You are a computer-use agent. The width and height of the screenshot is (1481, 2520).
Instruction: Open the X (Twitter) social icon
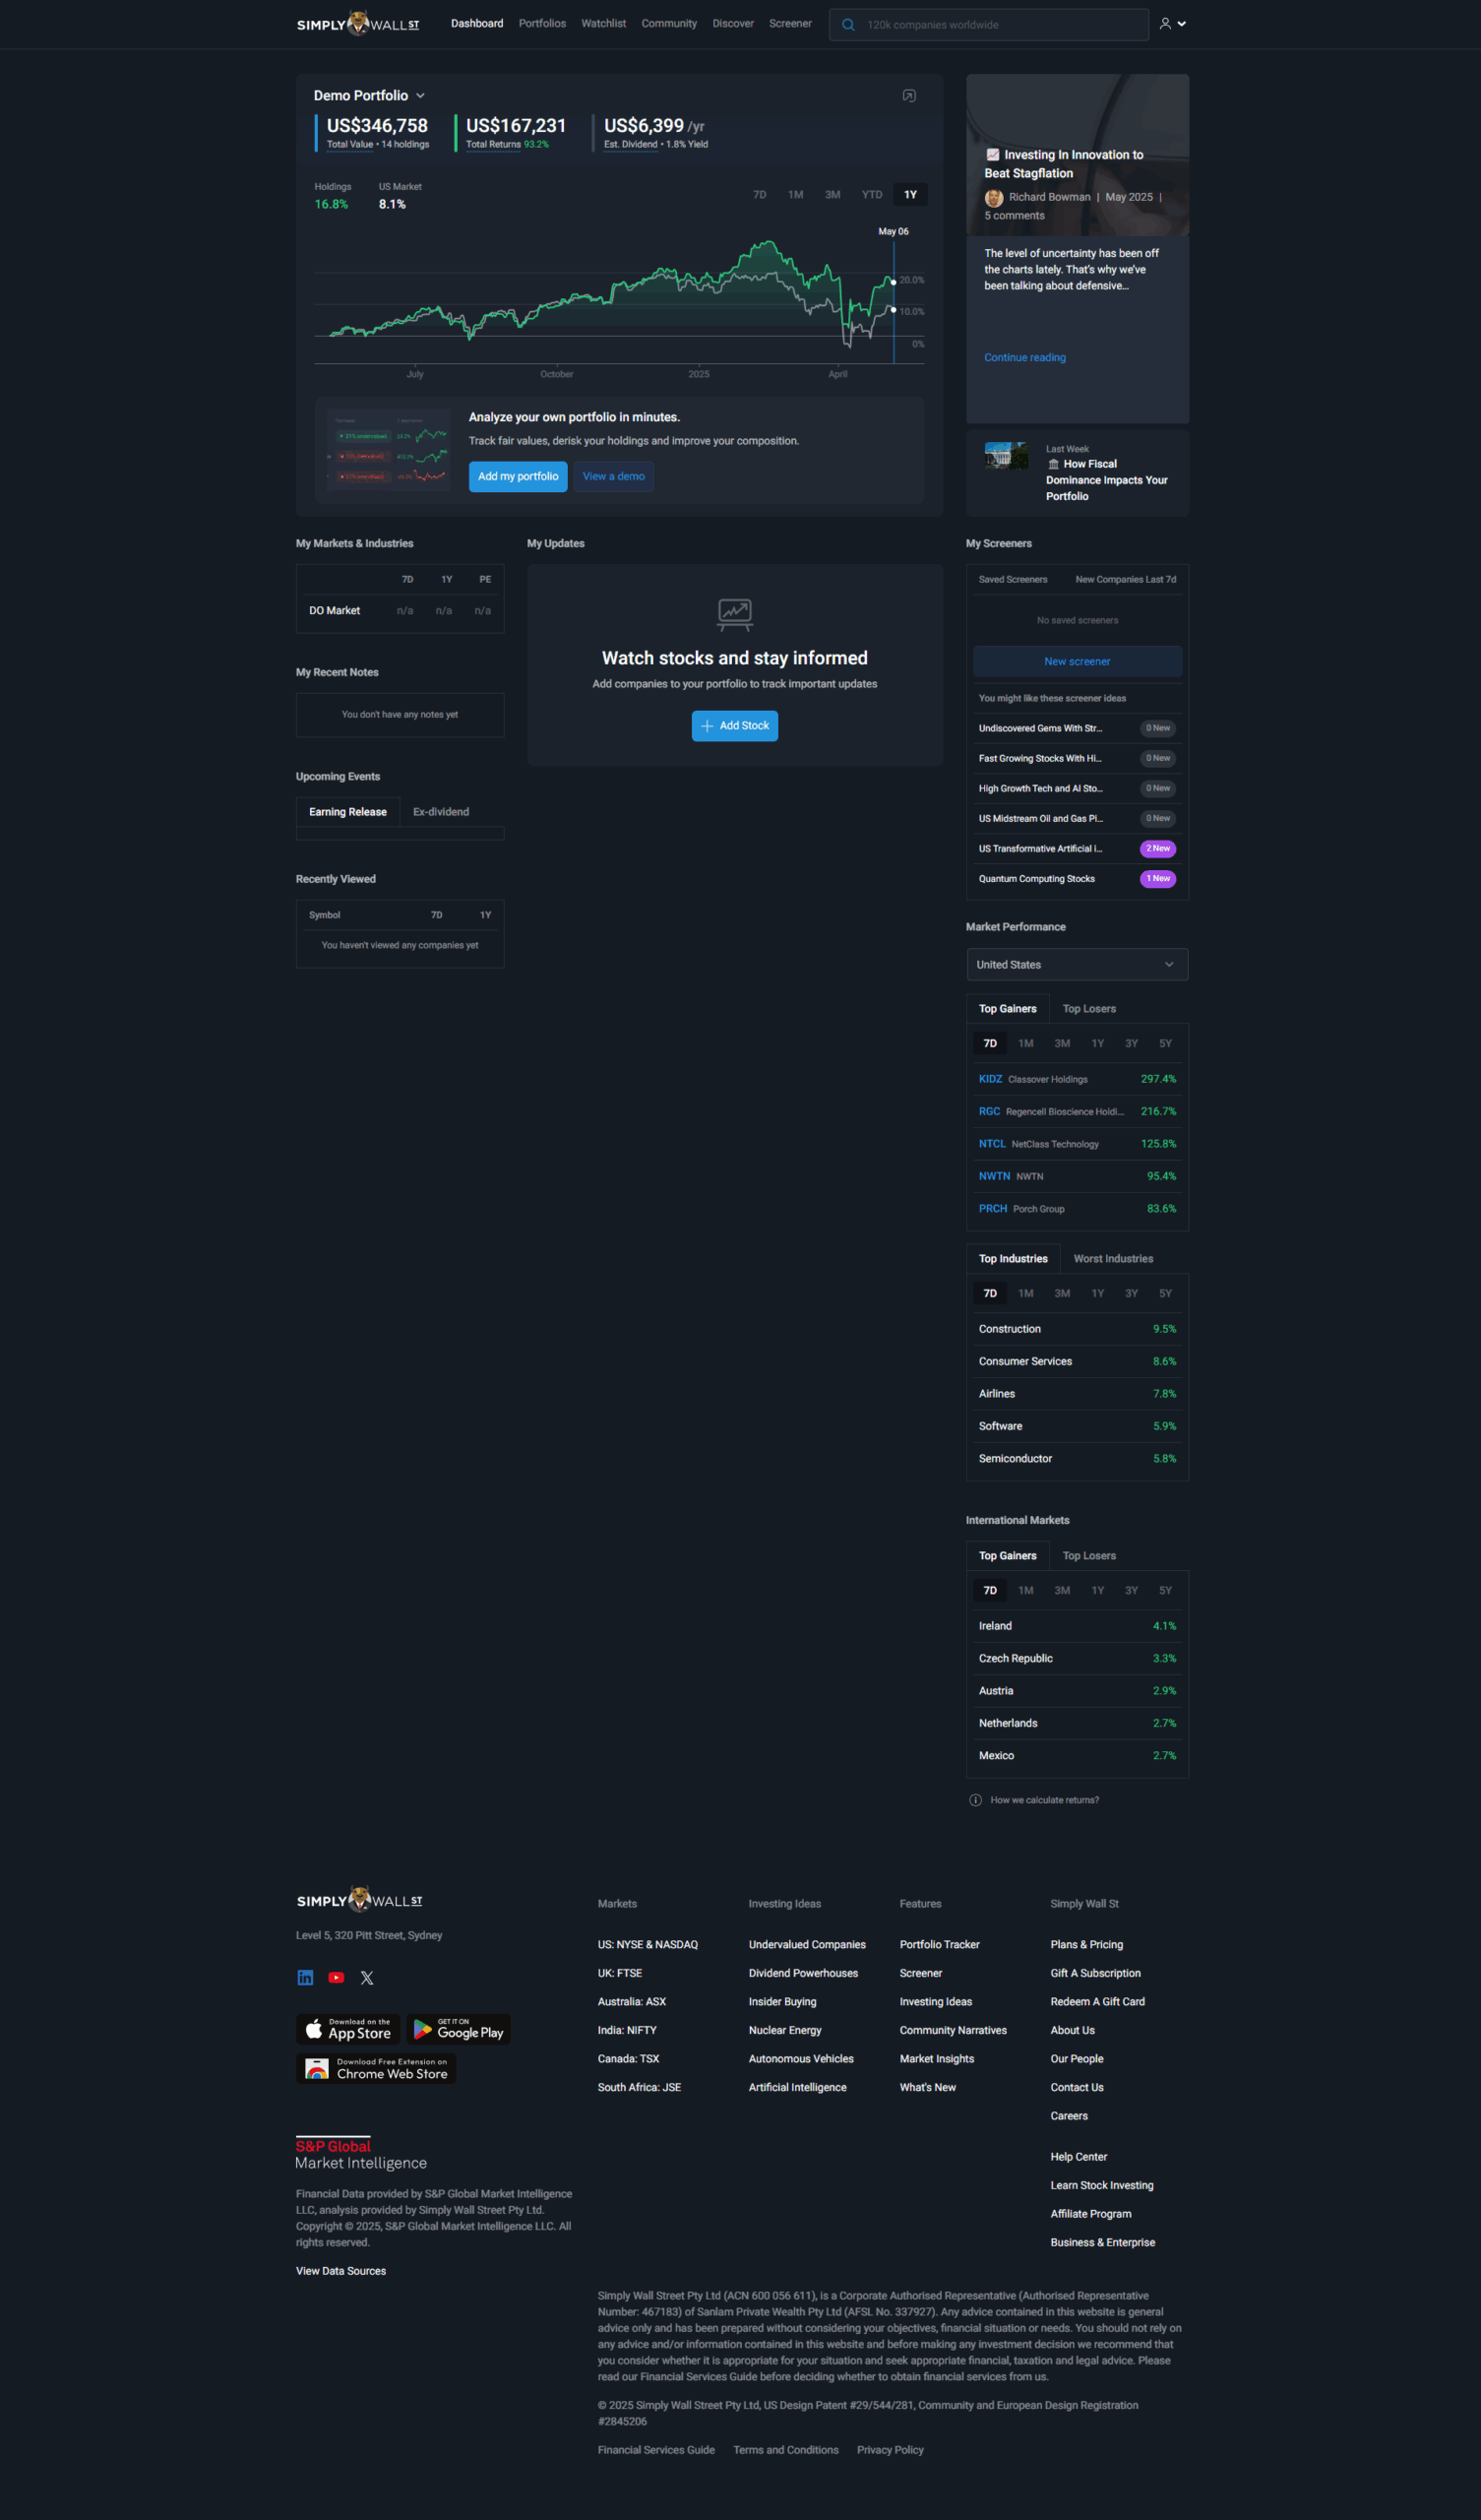click(367, 1977)
